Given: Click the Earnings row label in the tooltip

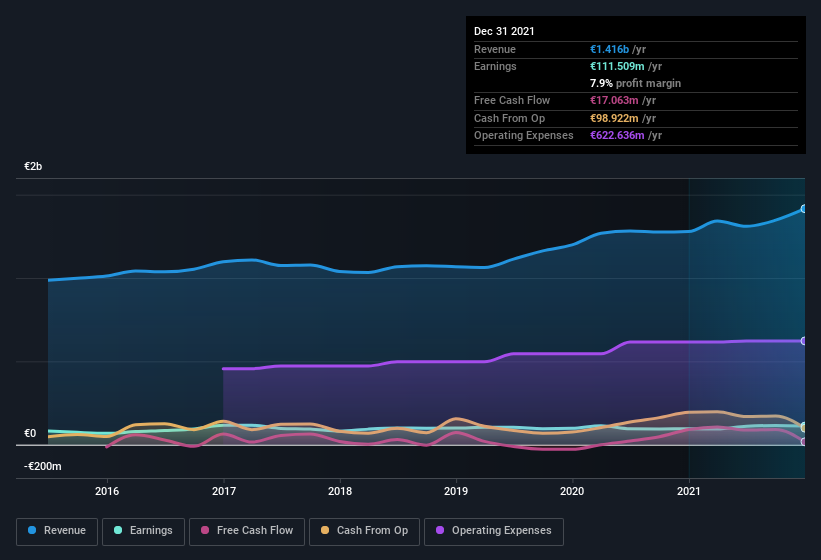Looking at the screenshot, I should [x=495, y=66].
